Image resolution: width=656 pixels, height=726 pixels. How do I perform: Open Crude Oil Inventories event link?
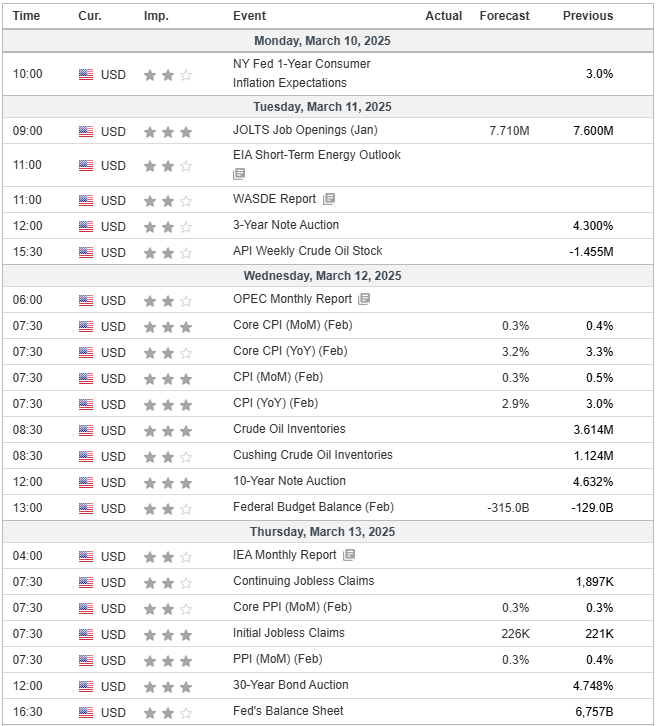[x=289, y=429]
